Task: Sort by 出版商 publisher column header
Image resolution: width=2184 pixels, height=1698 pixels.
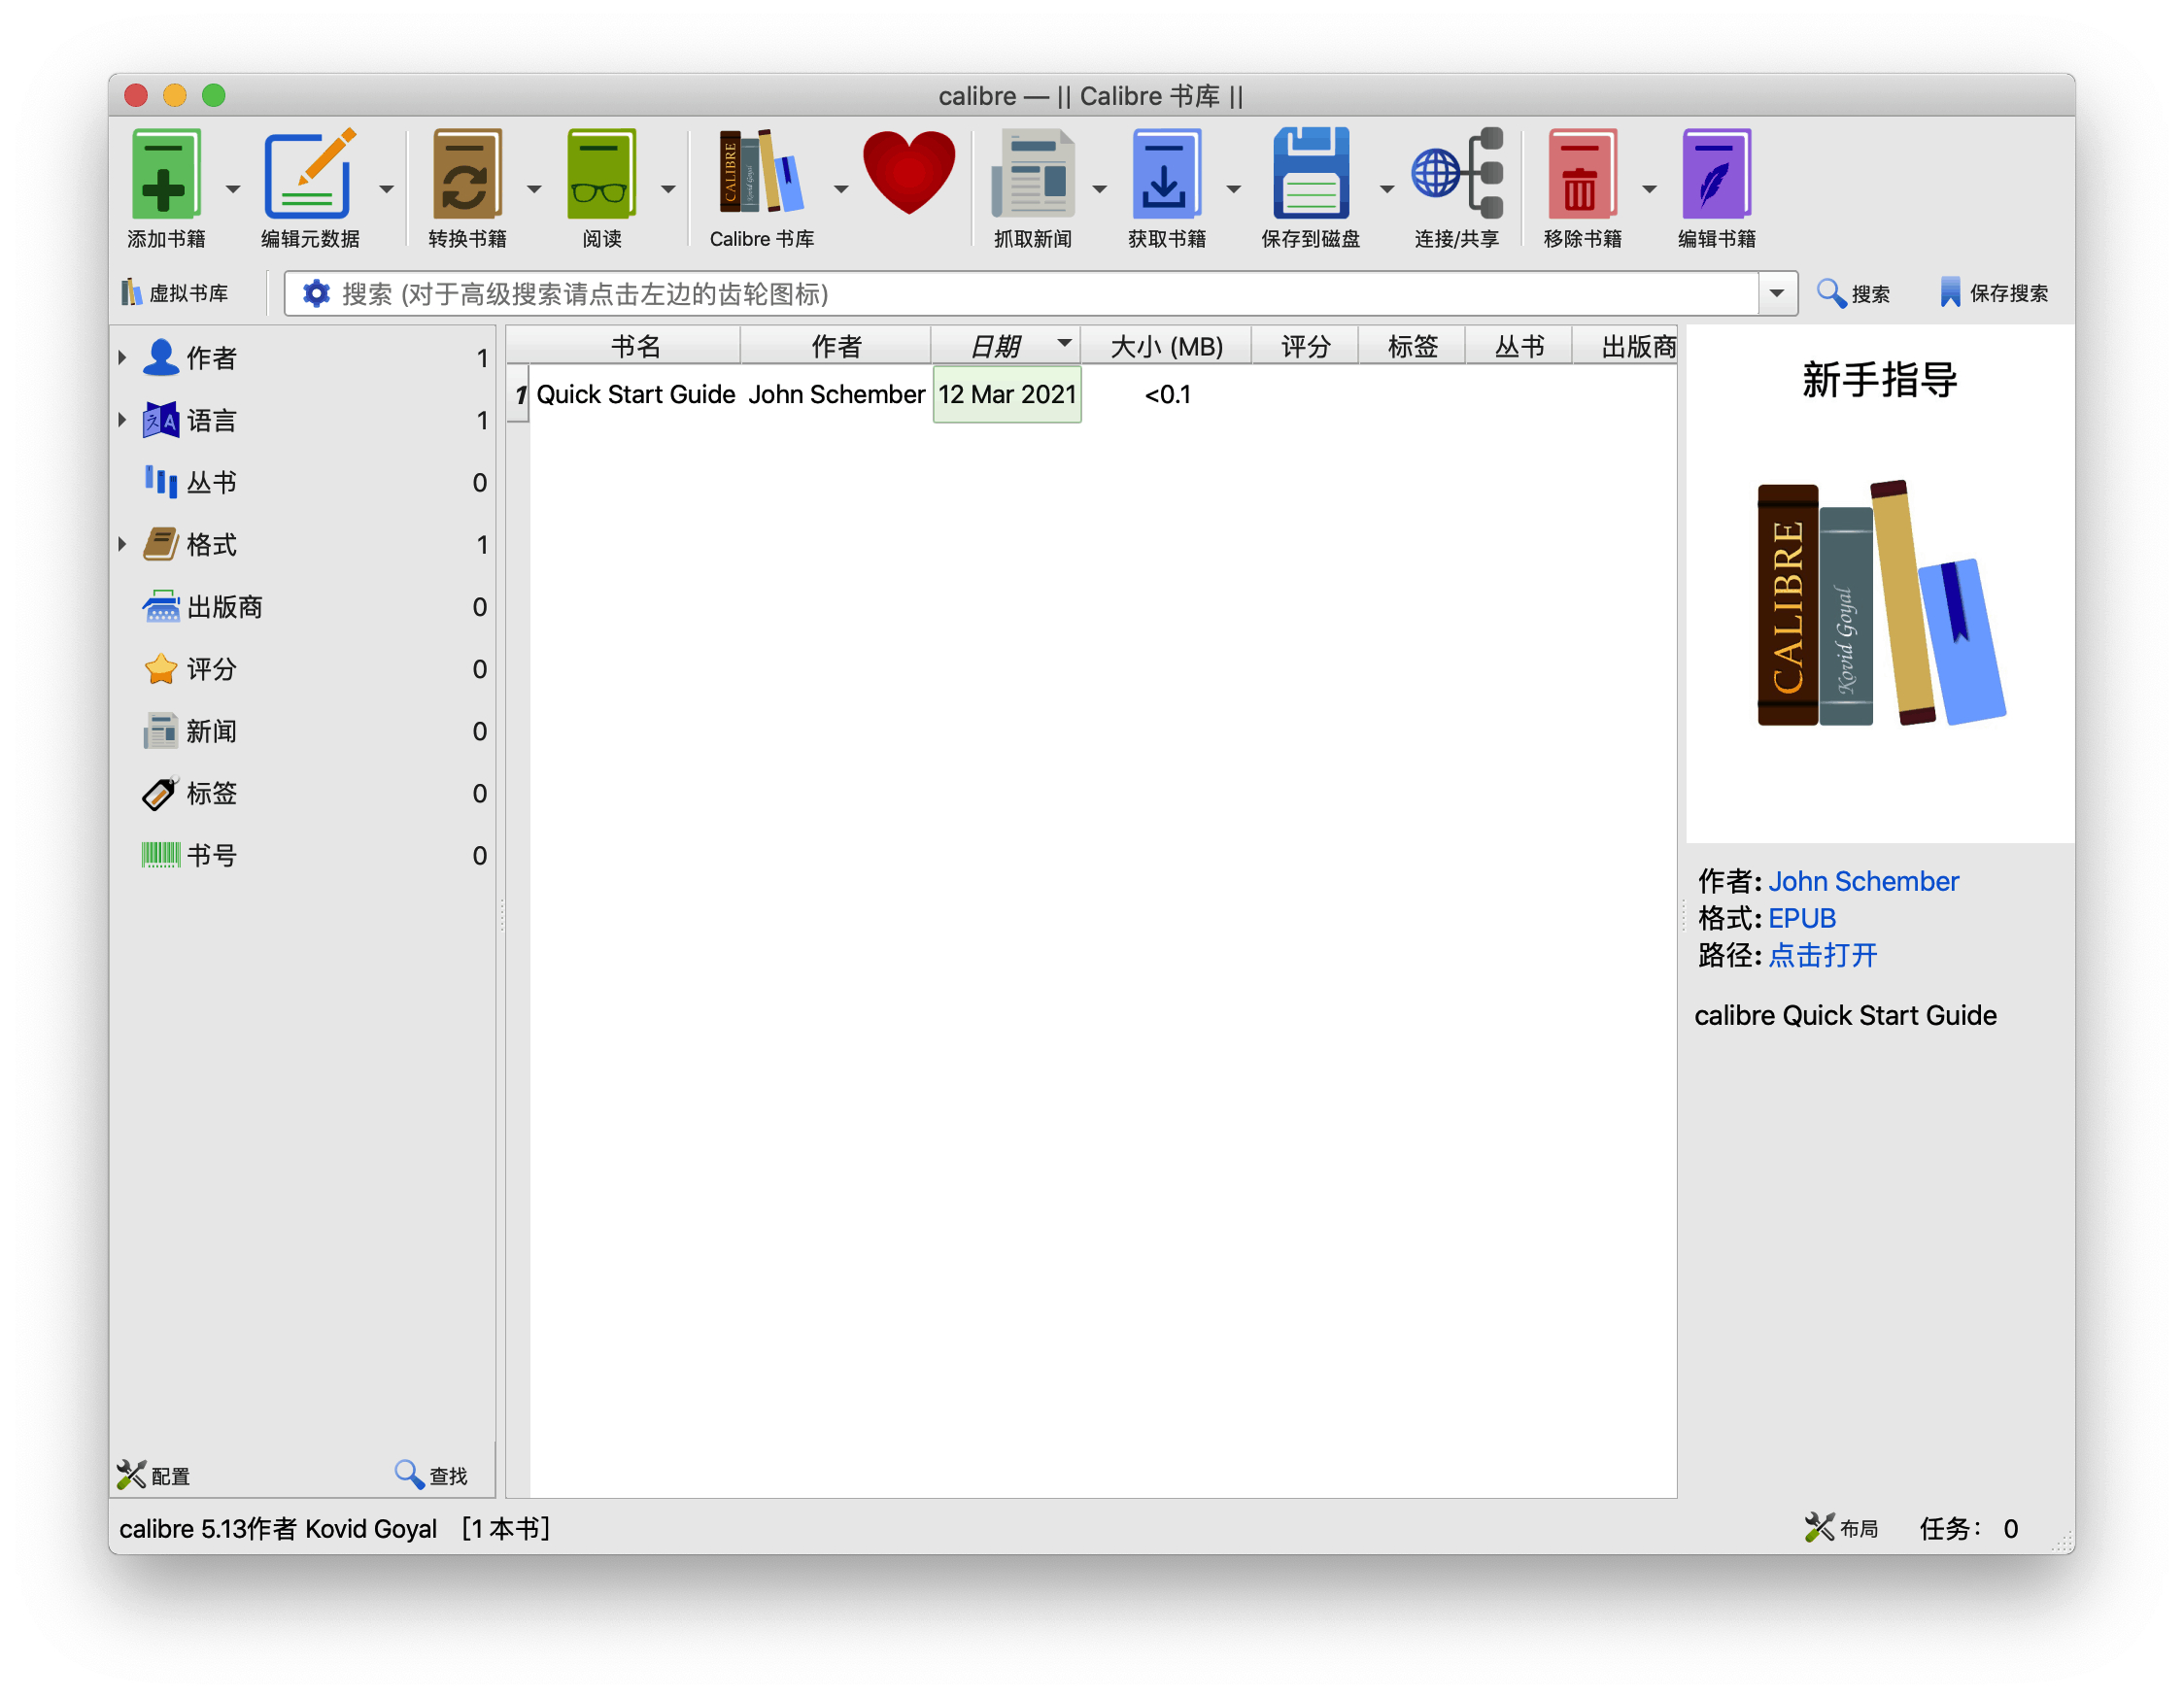Action: (x=1625, y=346)
